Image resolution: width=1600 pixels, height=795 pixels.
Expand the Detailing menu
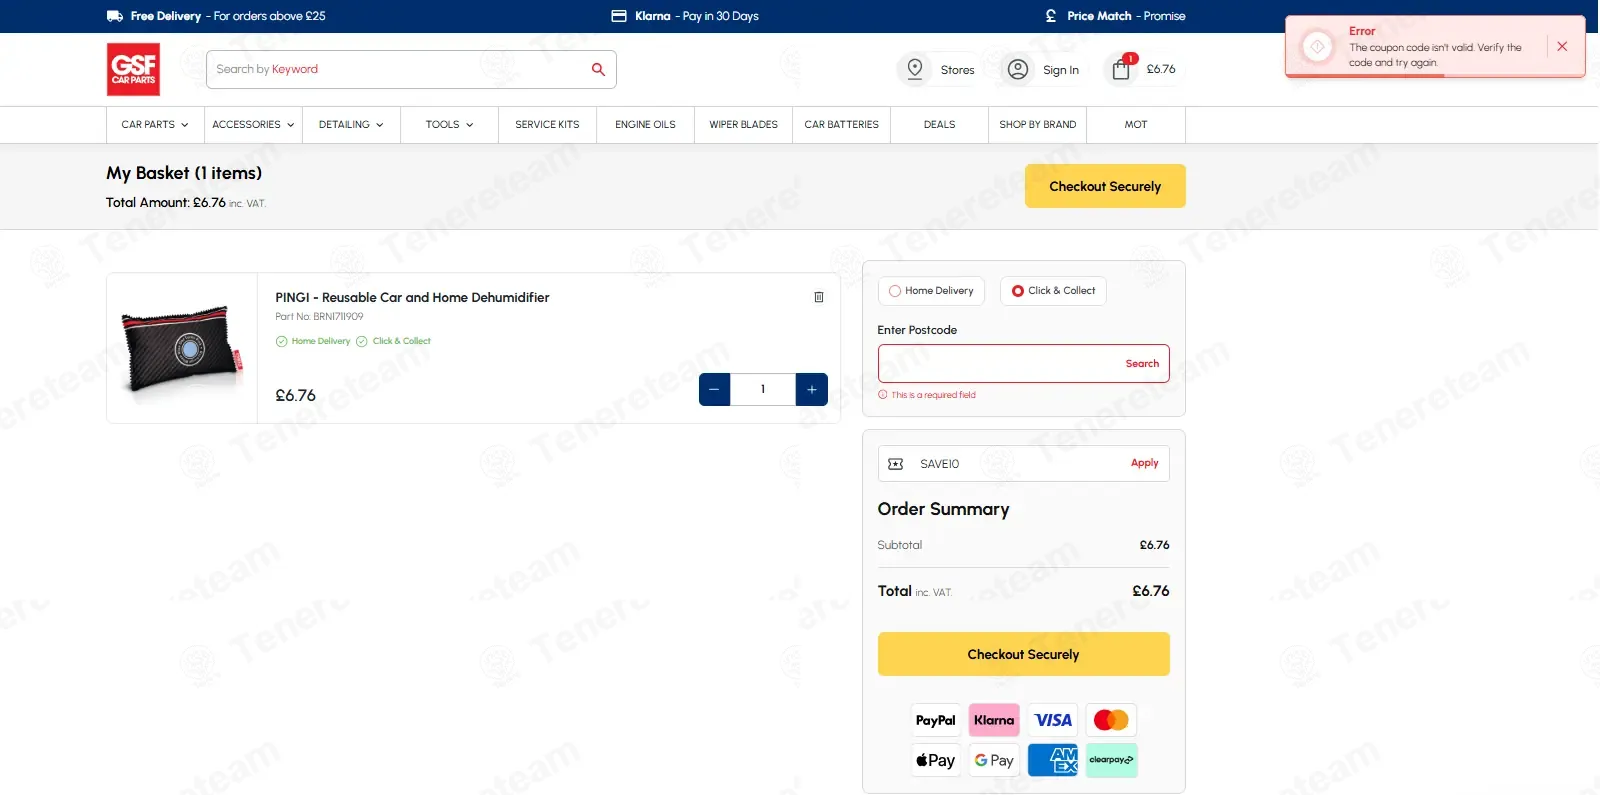pyautogui.click(x=351, y=125)
